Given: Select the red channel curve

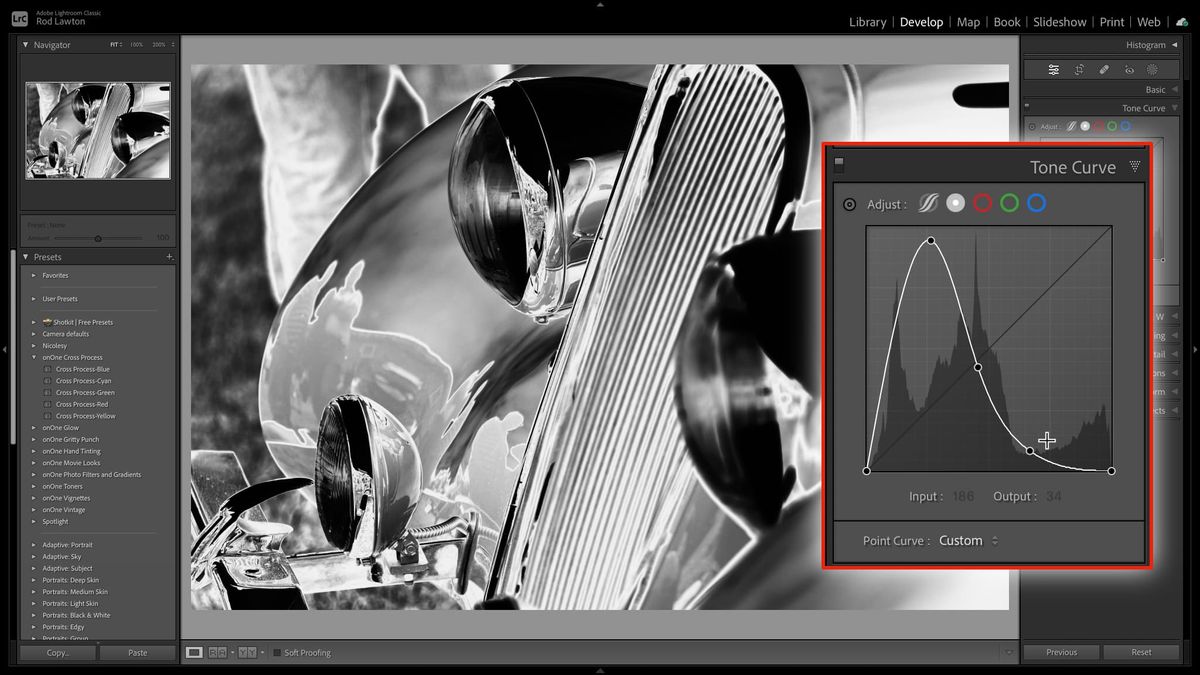Looking at the screenshot, I should 983,202.
